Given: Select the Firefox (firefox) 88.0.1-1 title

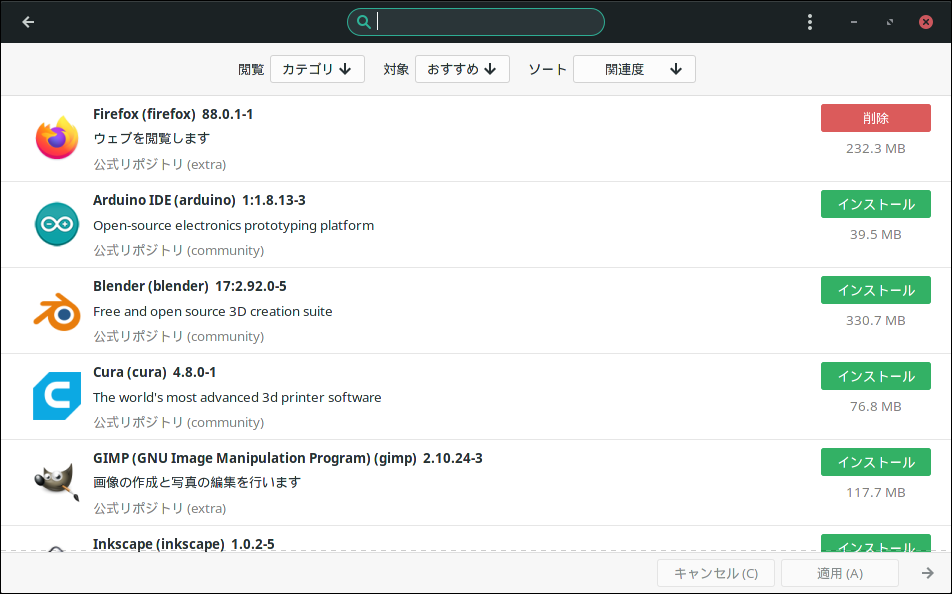Looking at the screenshot, I should [x=173, y=114].
